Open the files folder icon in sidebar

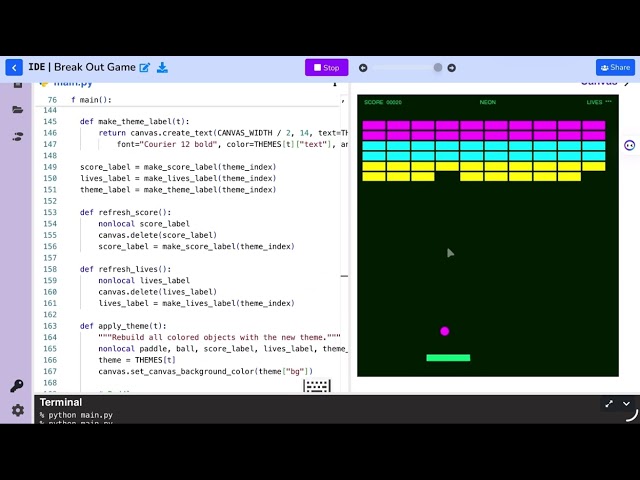pos(18,109)
